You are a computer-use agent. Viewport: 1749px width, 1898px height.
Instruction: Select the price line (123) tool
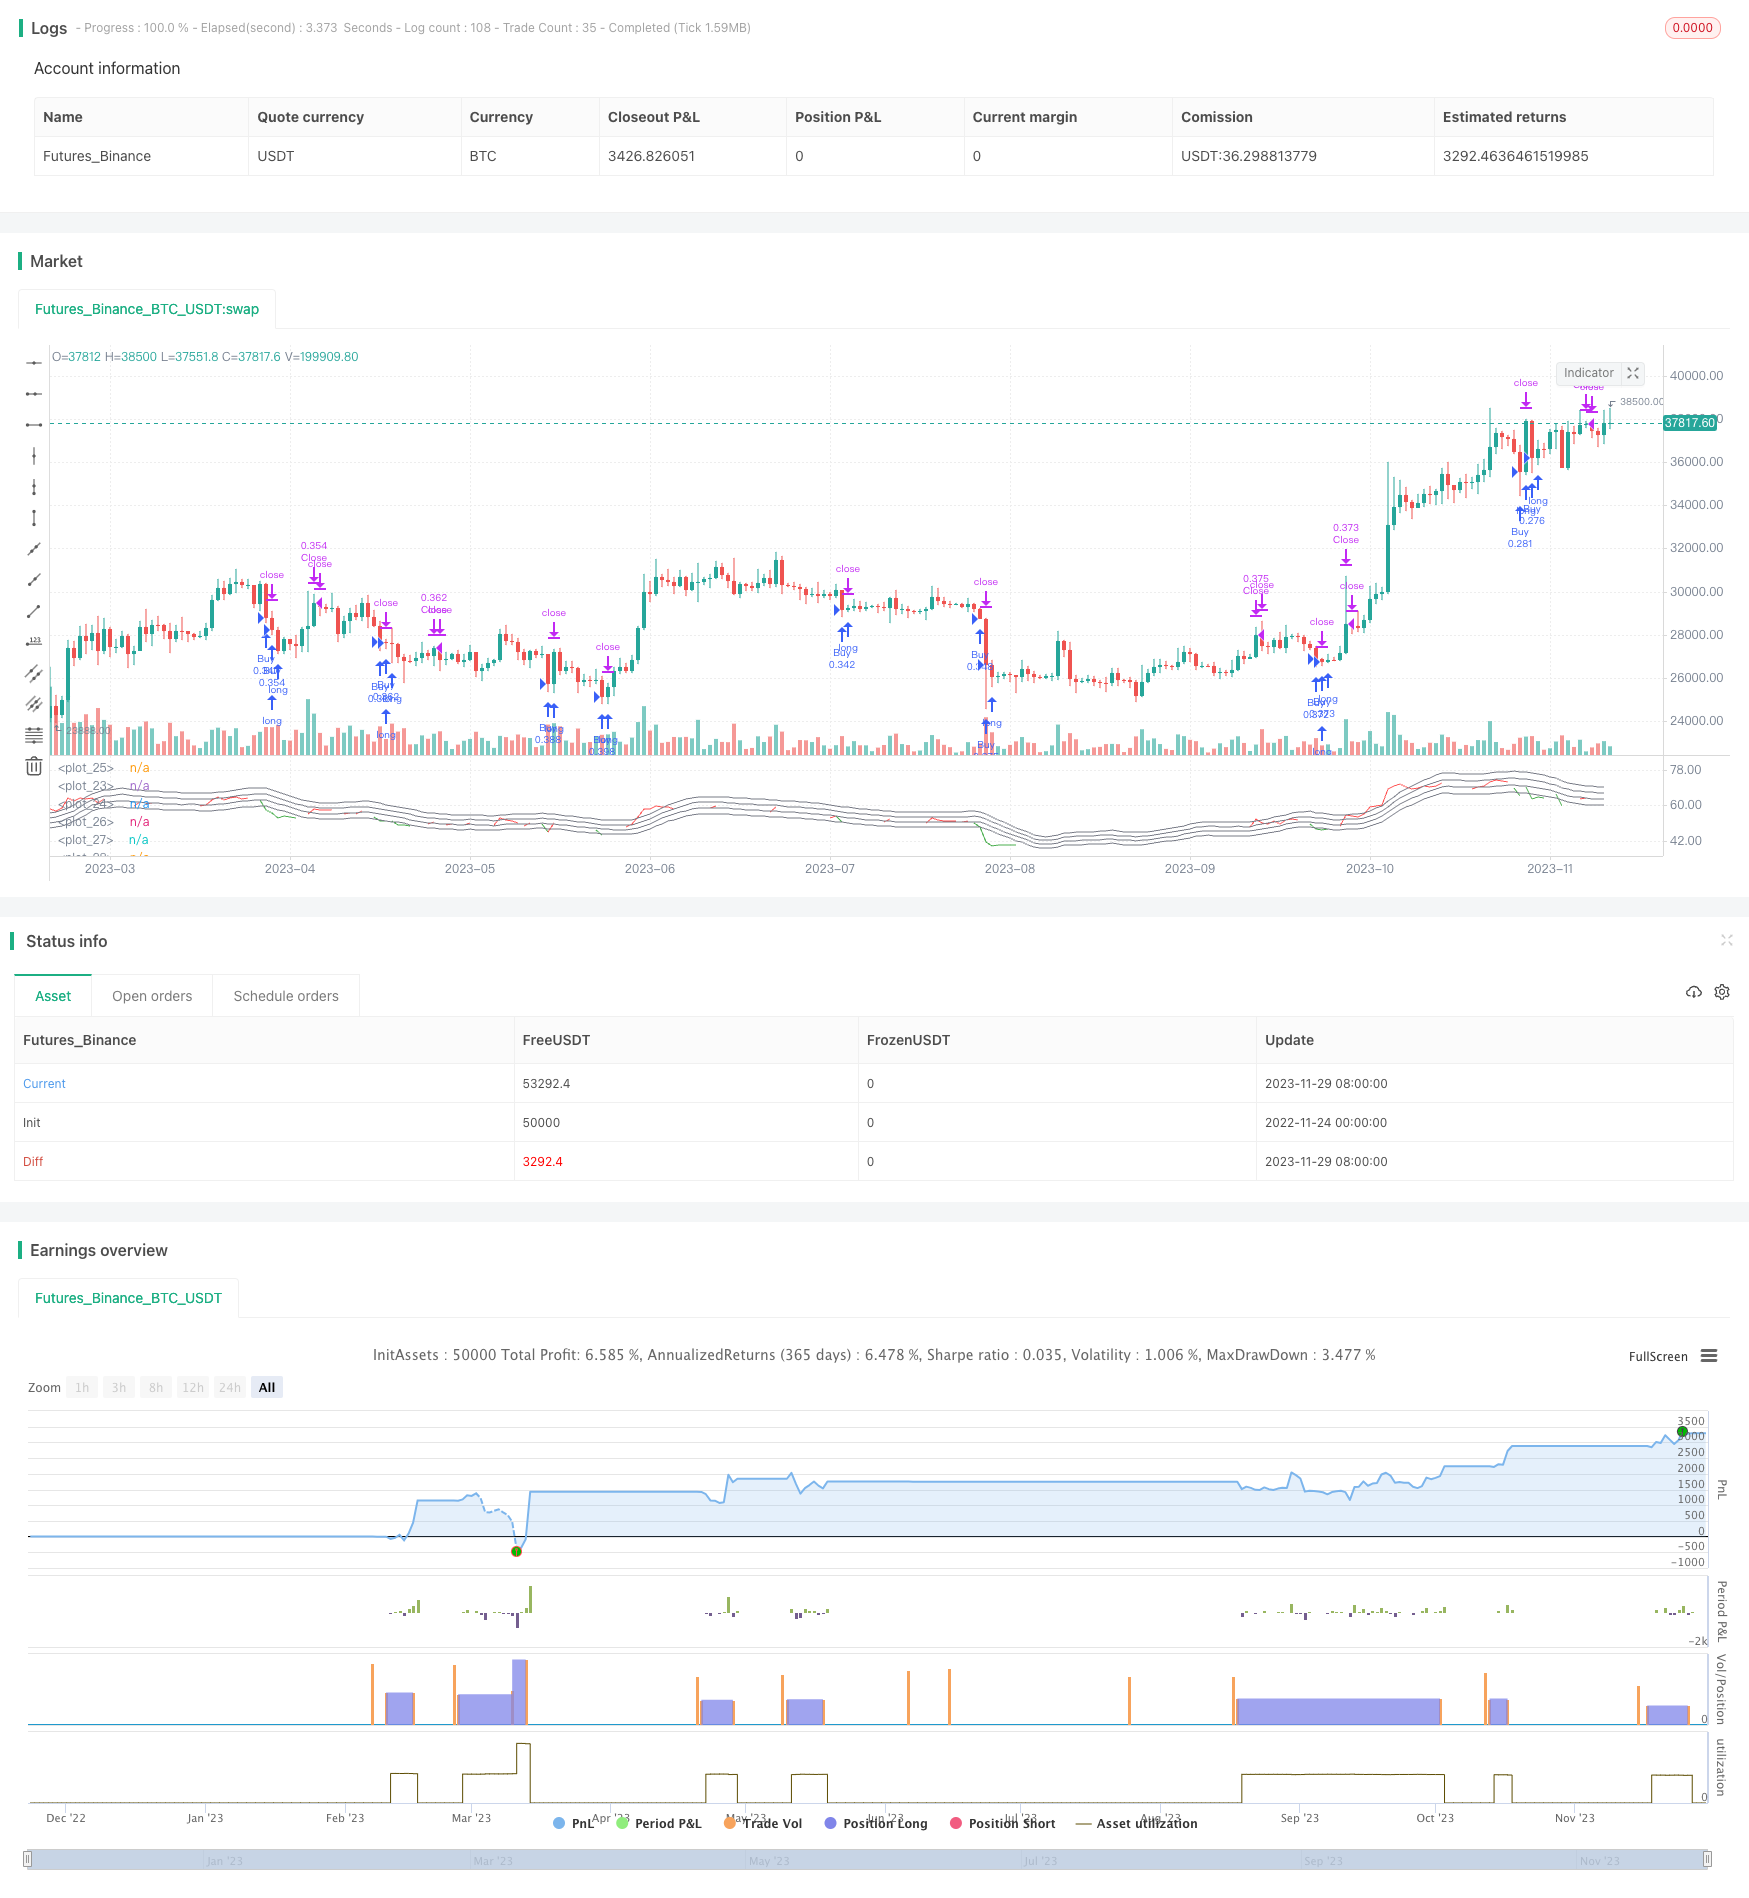tap(34, 642)
